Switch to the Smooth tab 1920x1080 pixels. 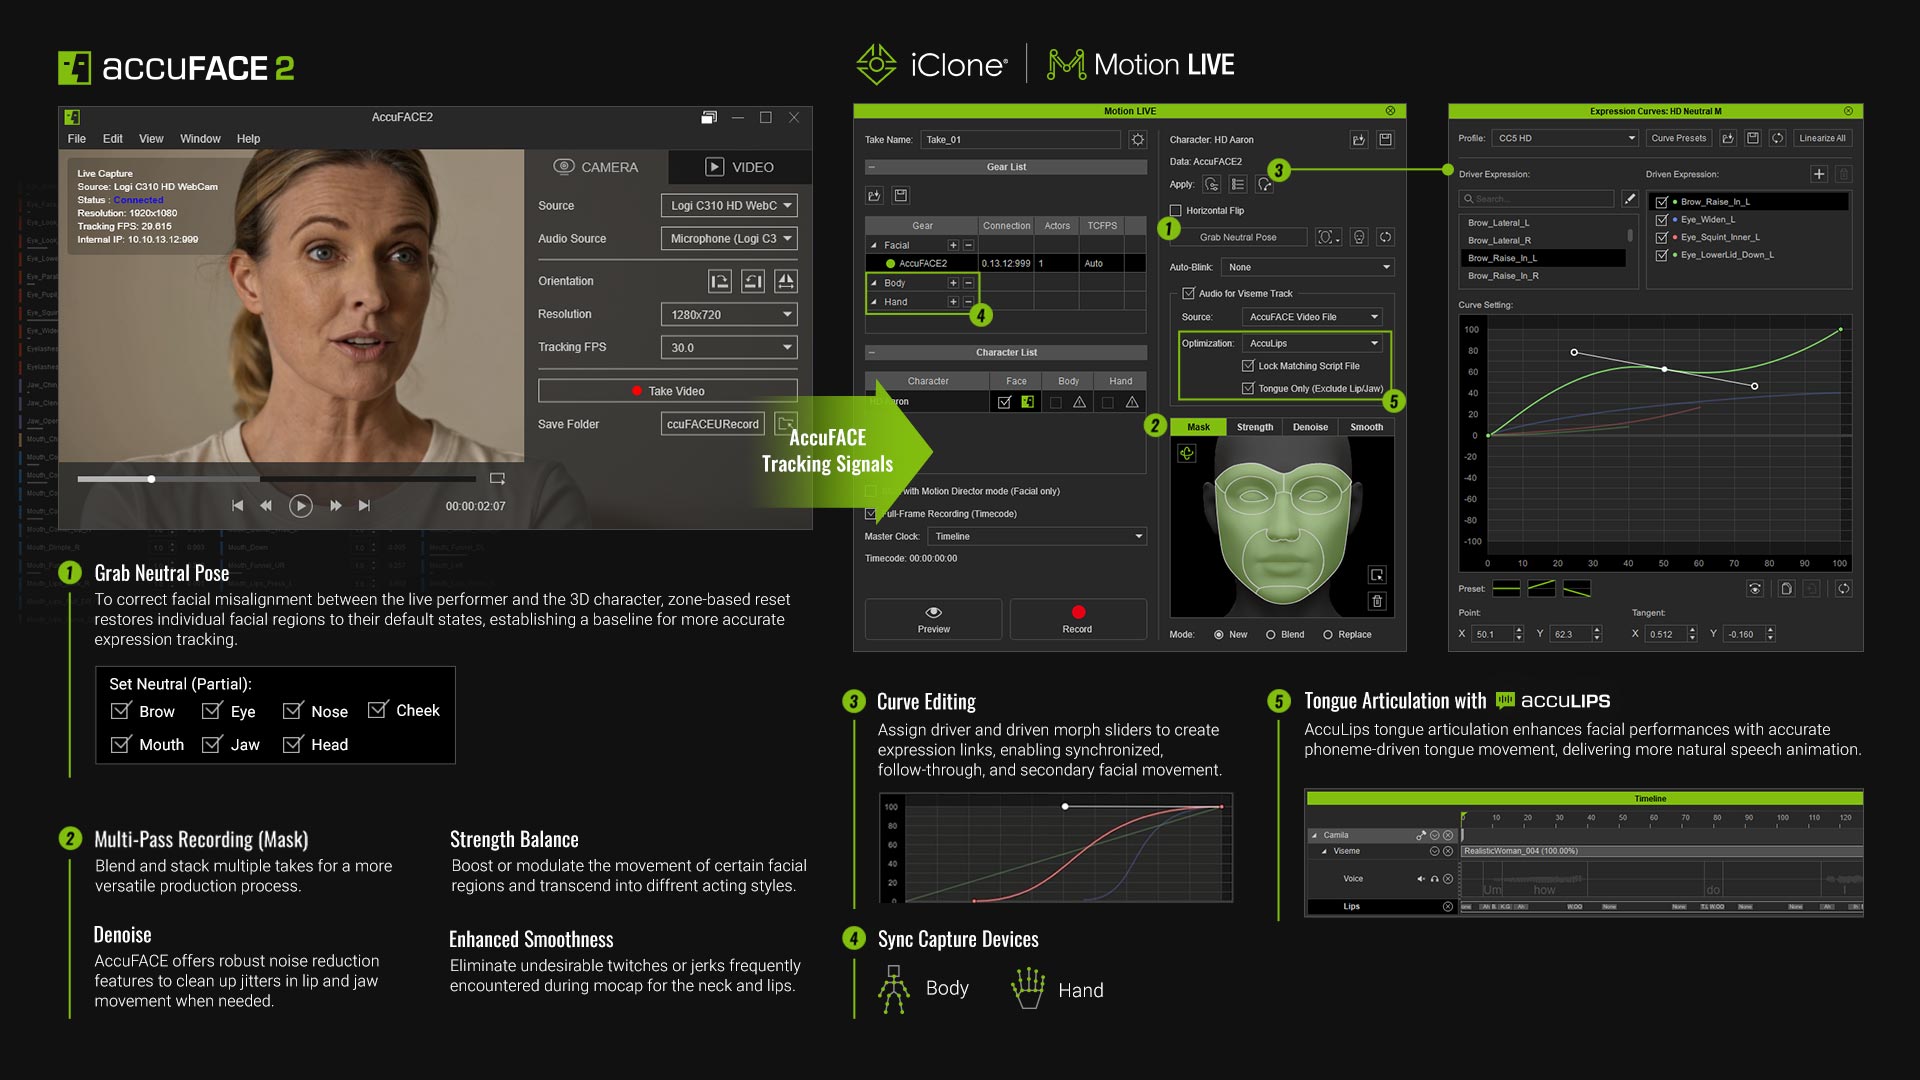(1367, 427)
